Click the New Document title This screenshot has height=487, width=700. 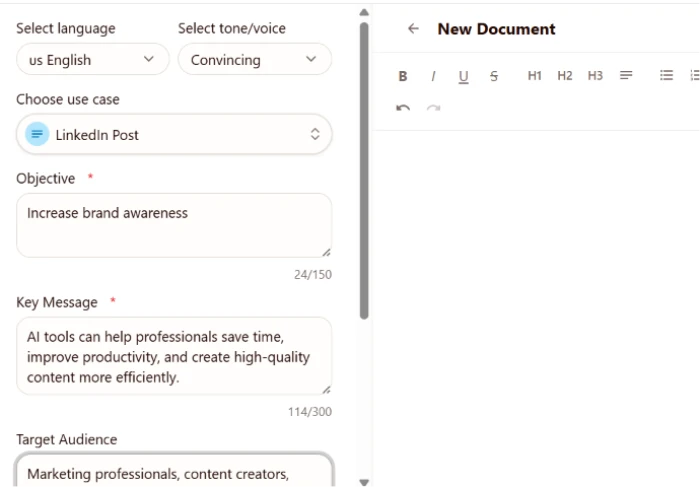(x=496, y=29)
